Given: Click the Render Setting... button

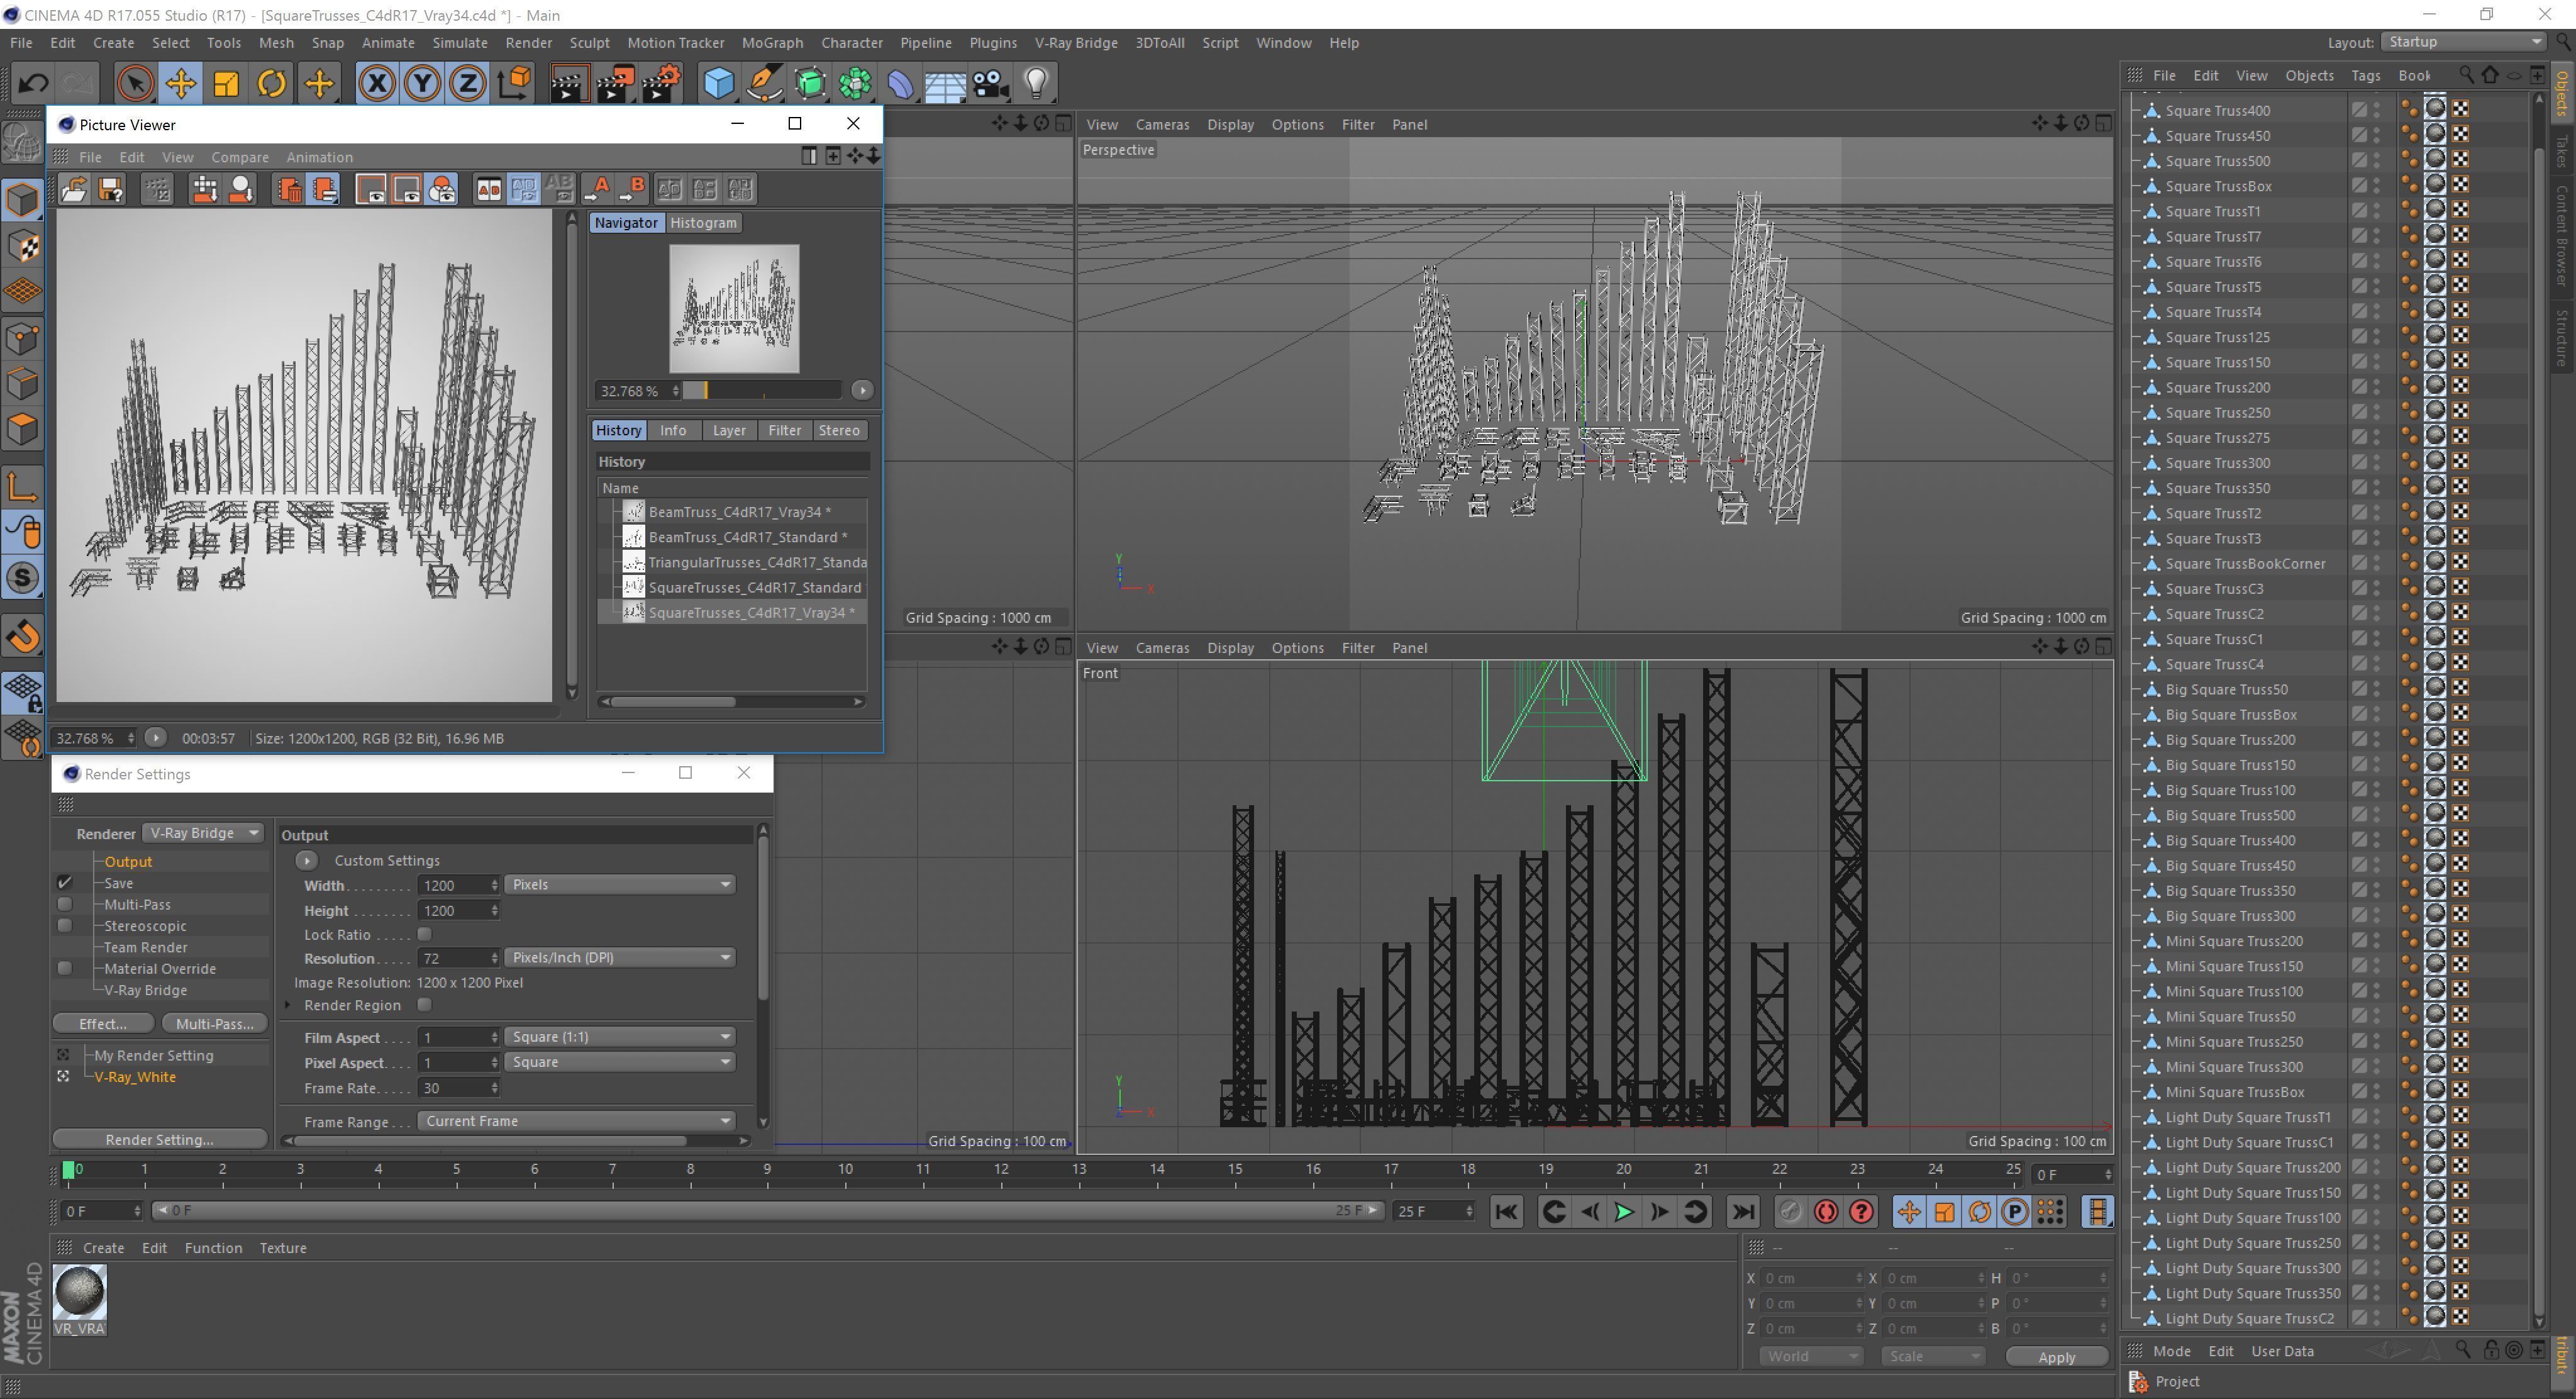Looking at the screenshot, I should [x=159, y=1140].
